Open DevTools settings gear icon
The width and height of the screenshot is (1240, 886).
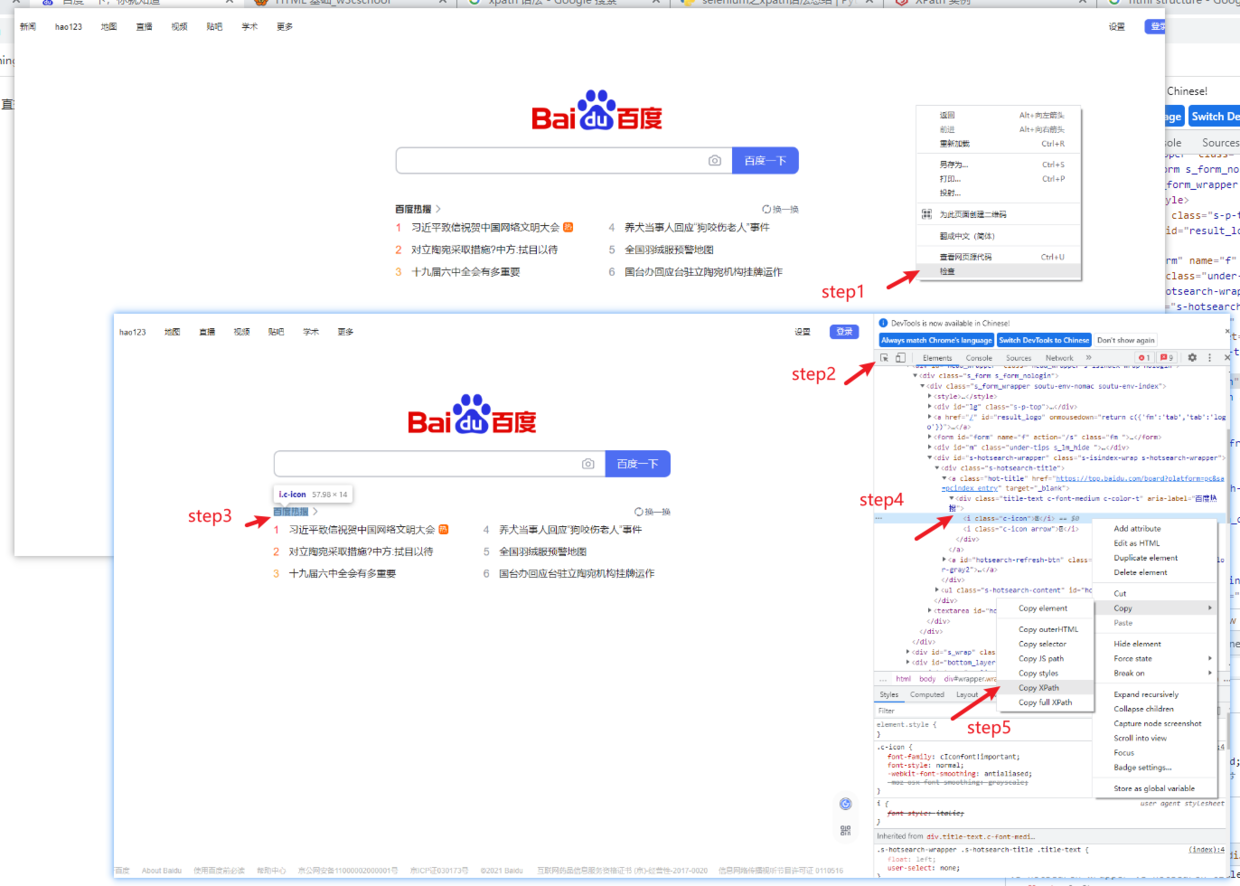[x=1192, y=358]
